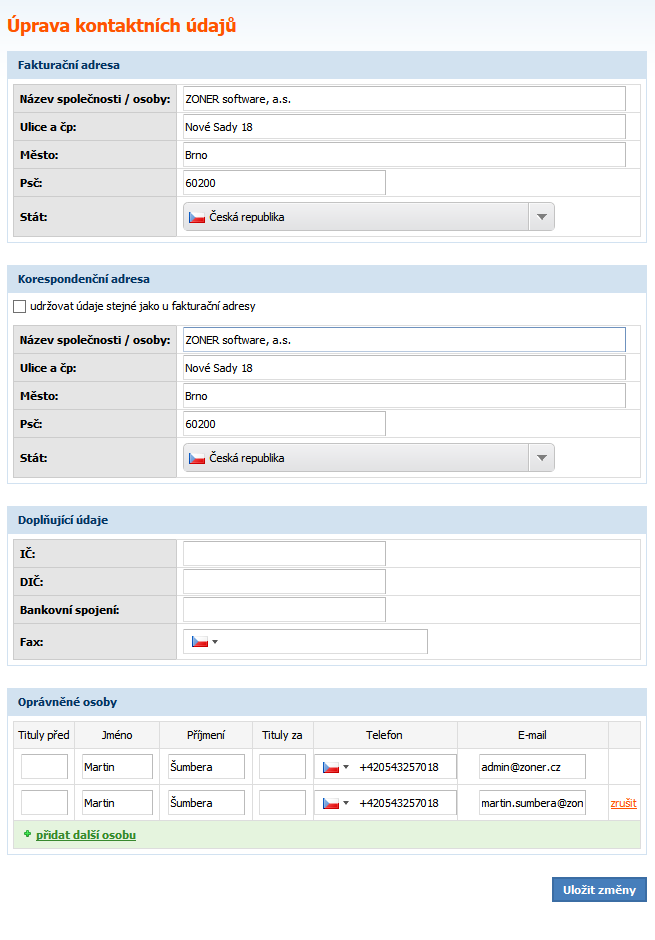
Task: Click Czech flag in Fax field
Action: tap(199, 642)
